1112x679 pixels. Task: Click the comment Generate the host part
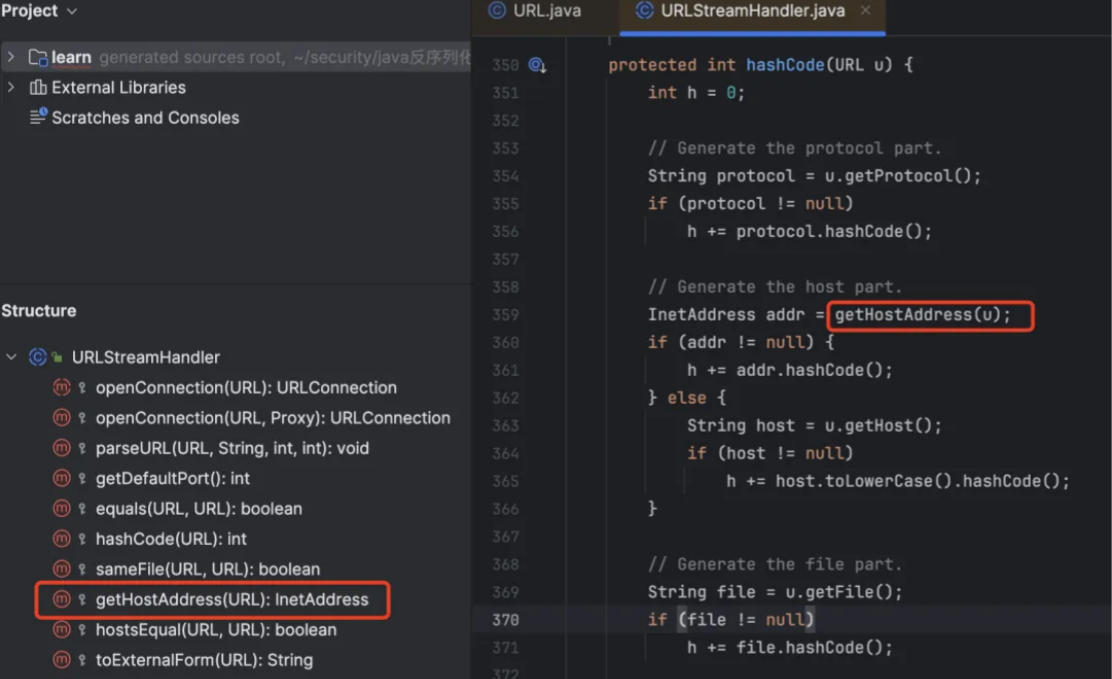tap(774, 287)
